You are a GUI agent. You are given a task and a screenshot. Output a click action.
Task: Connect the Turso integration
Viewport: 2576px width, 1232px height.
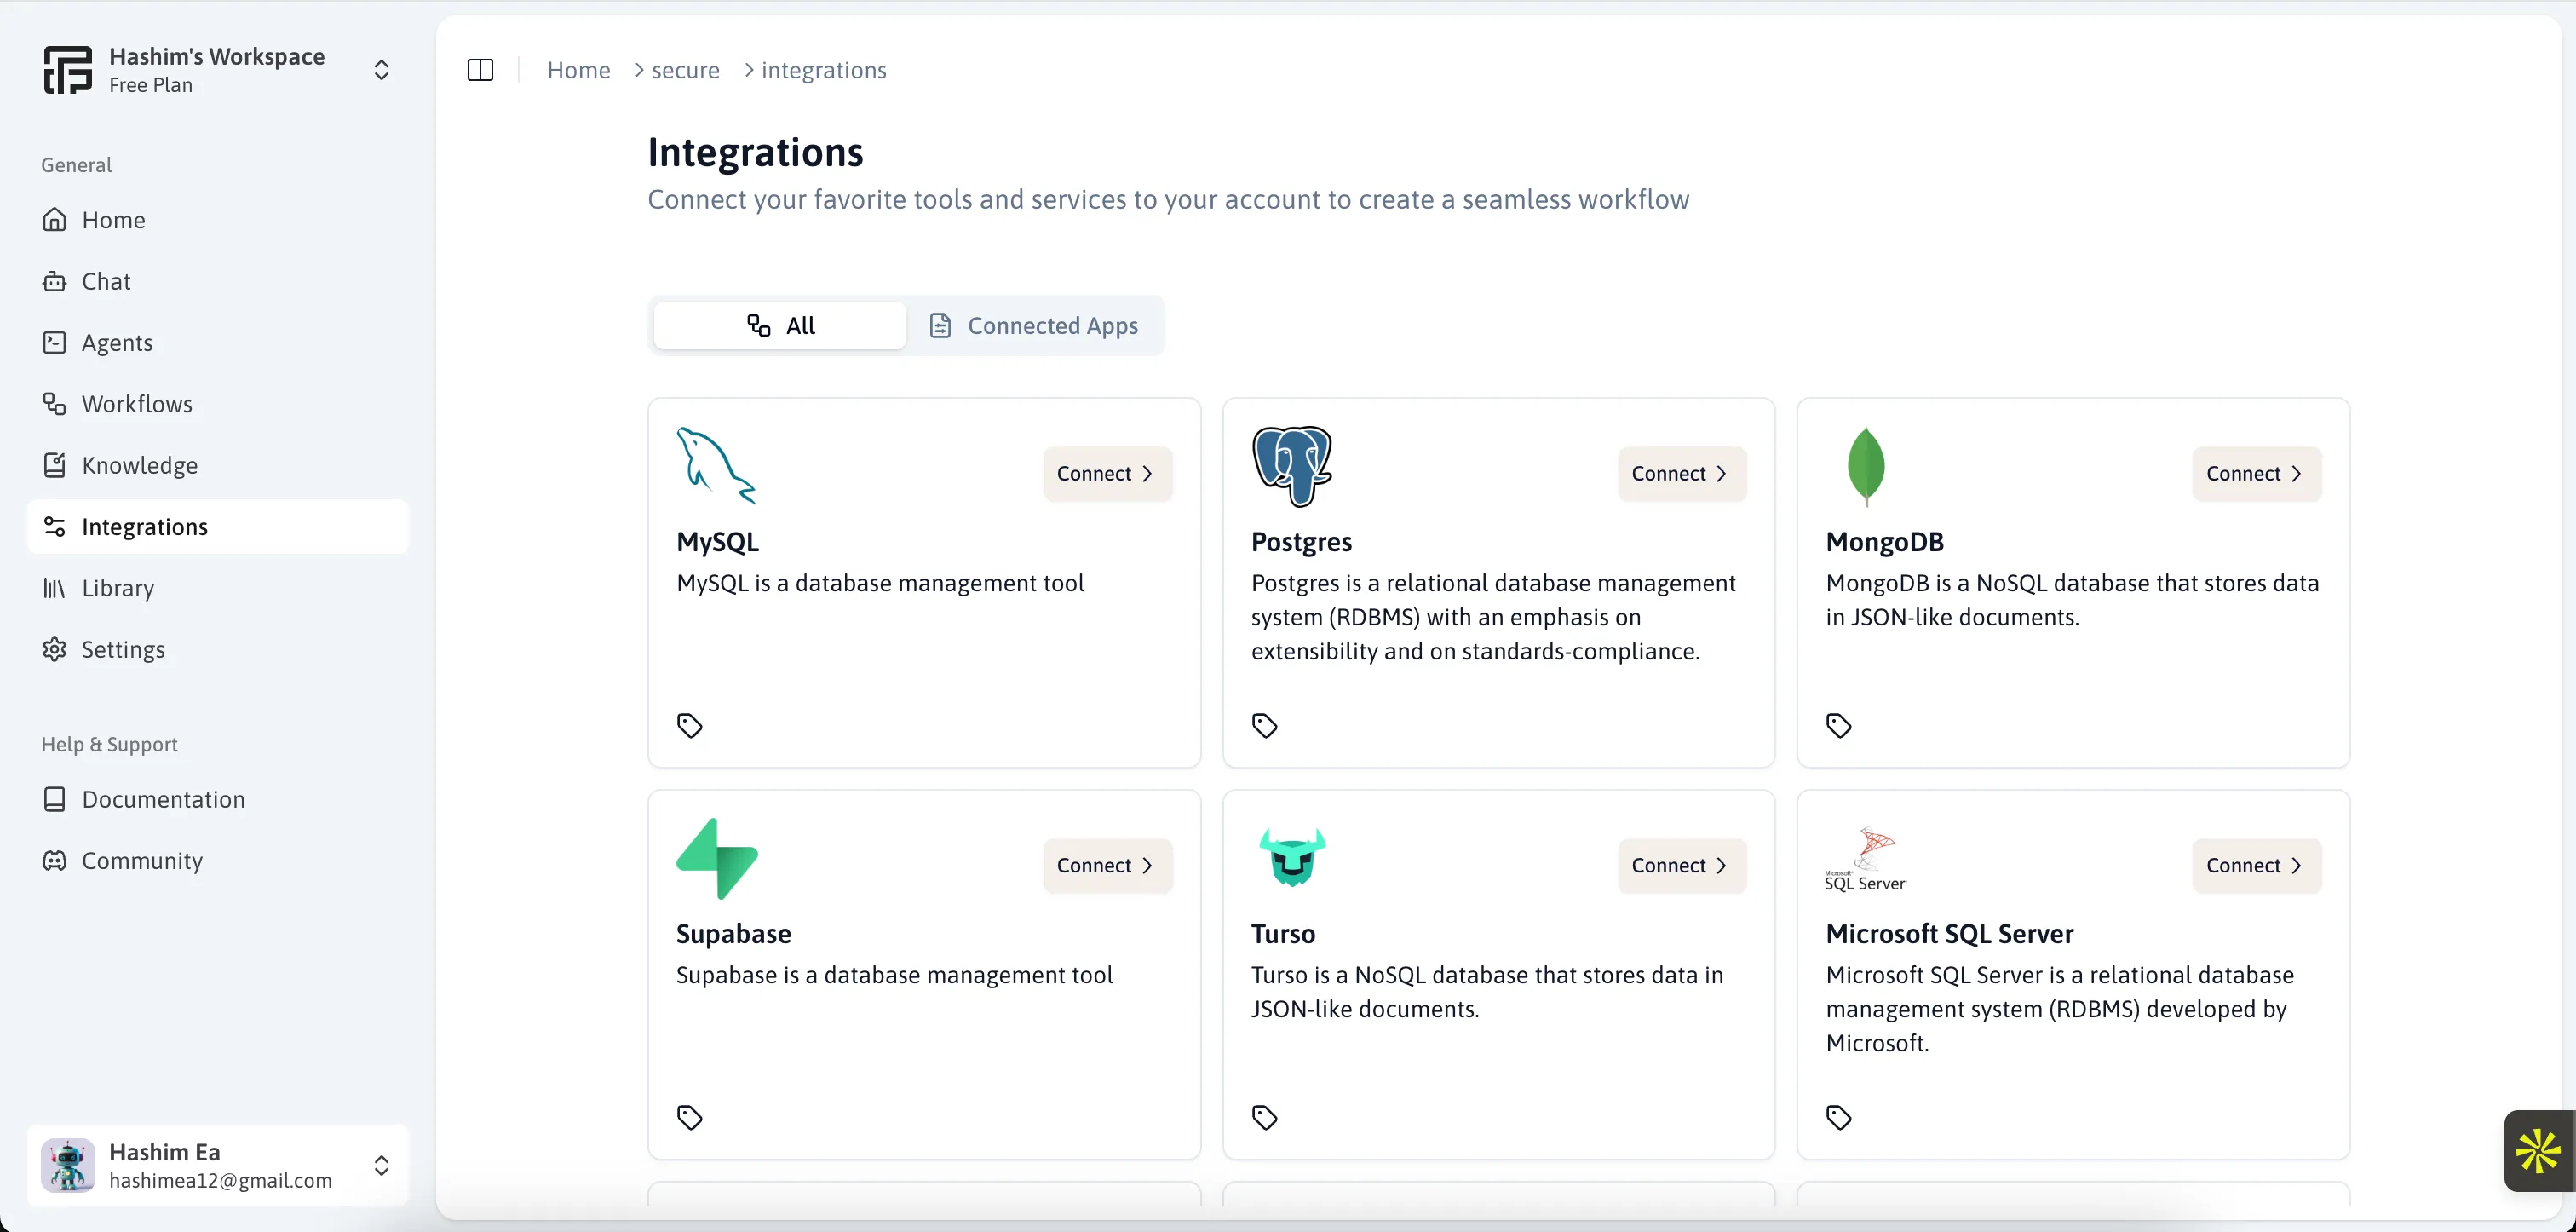point(1682,866)
